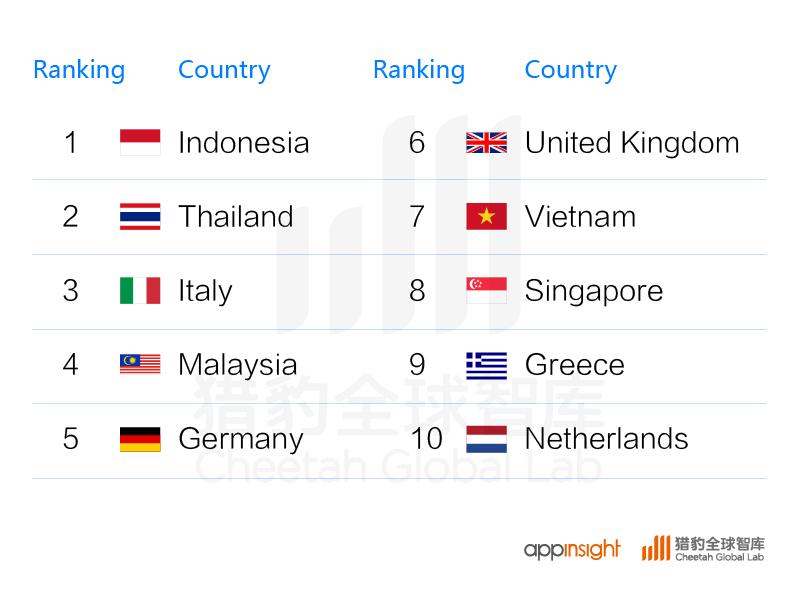Click the left Ranking column header
This screenshot has height=593, width=801.
coord(79,70)
